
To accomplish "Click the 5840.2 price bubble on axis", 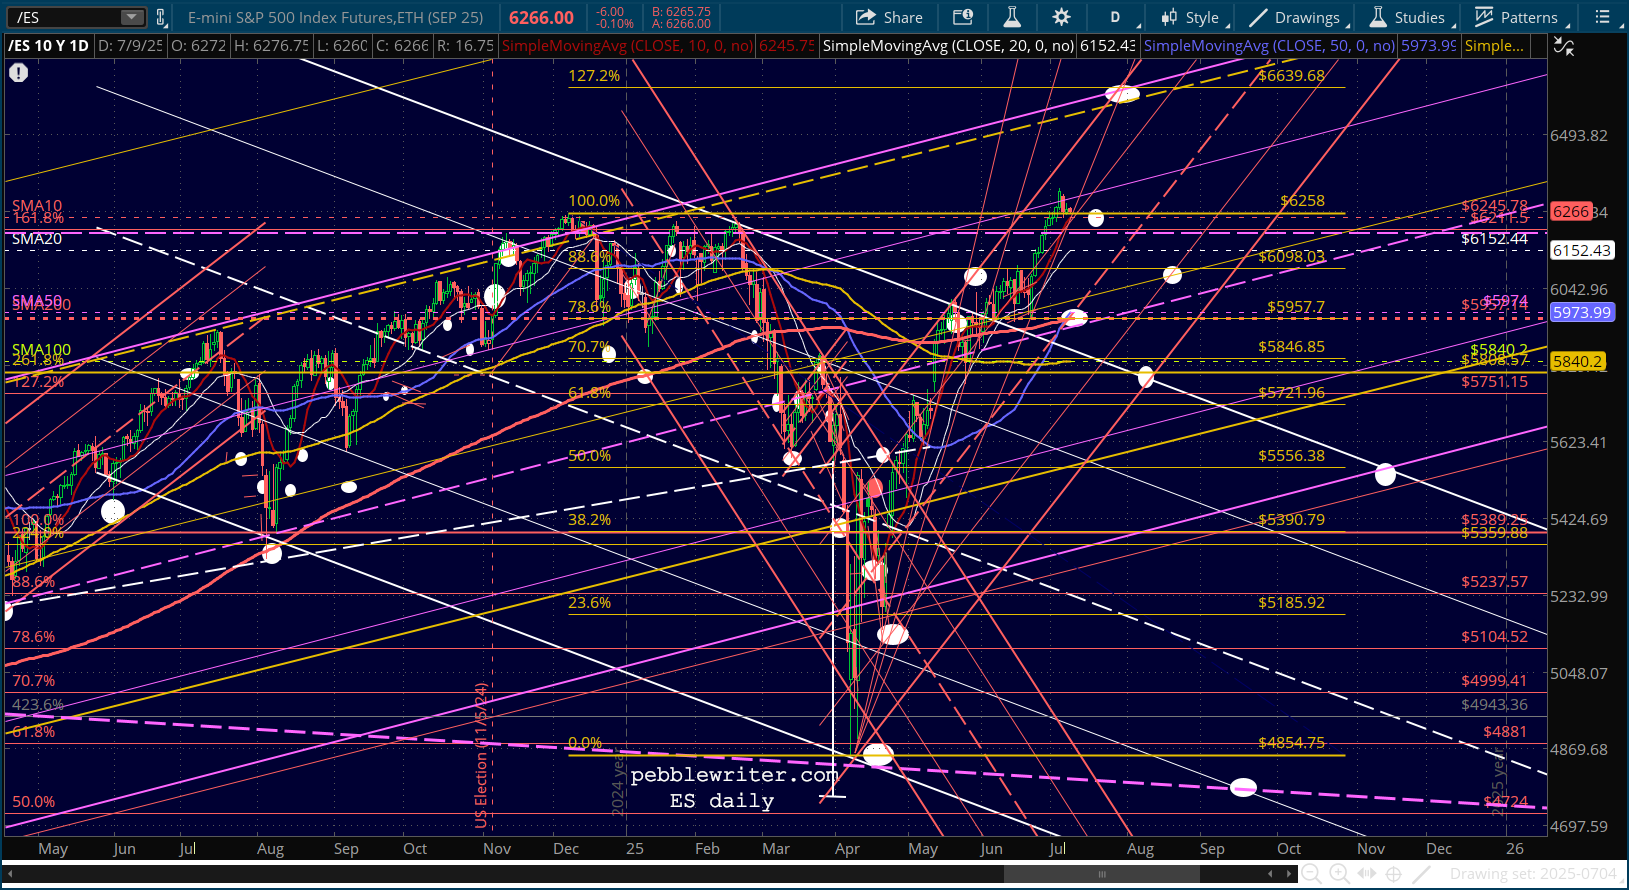I will [x=1577, y=362].
